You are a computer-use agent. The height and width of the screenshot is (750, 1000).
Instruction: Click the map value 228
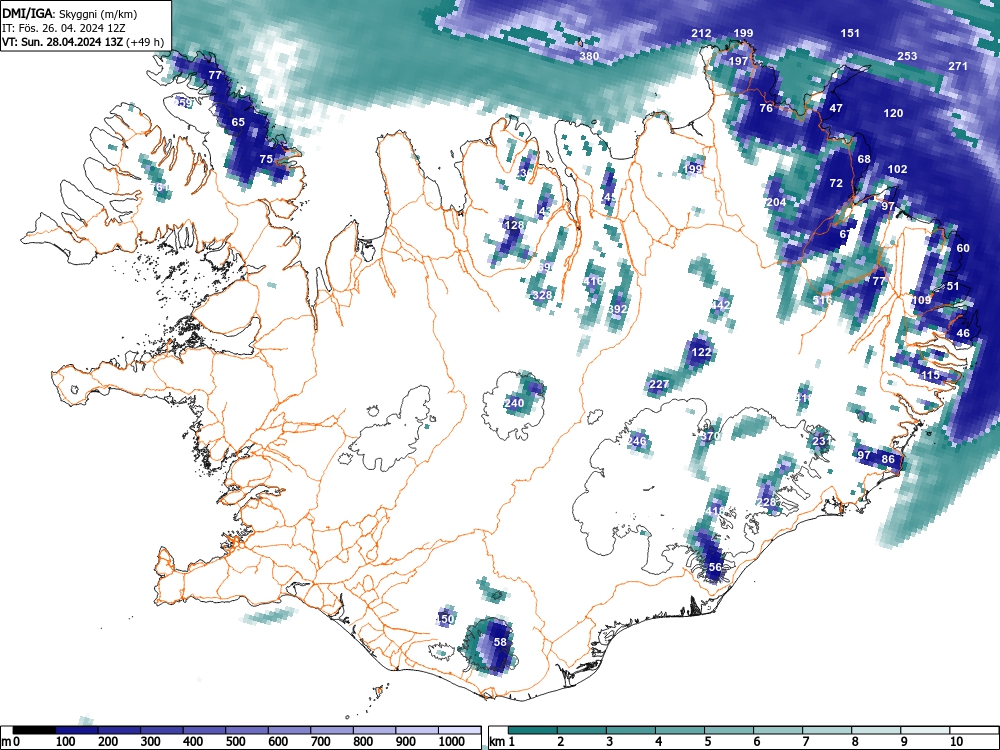(767, 502)
